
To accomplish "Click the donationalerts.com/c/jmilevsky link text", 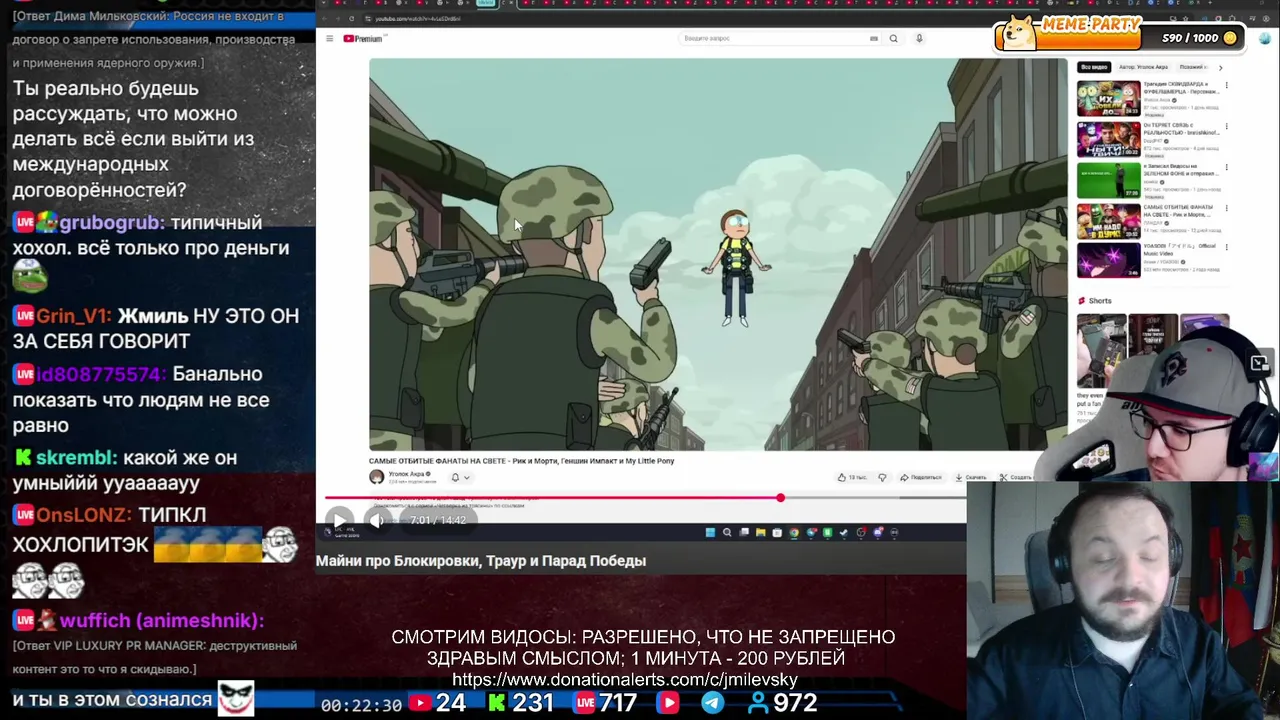I will [x=625, y=680].
